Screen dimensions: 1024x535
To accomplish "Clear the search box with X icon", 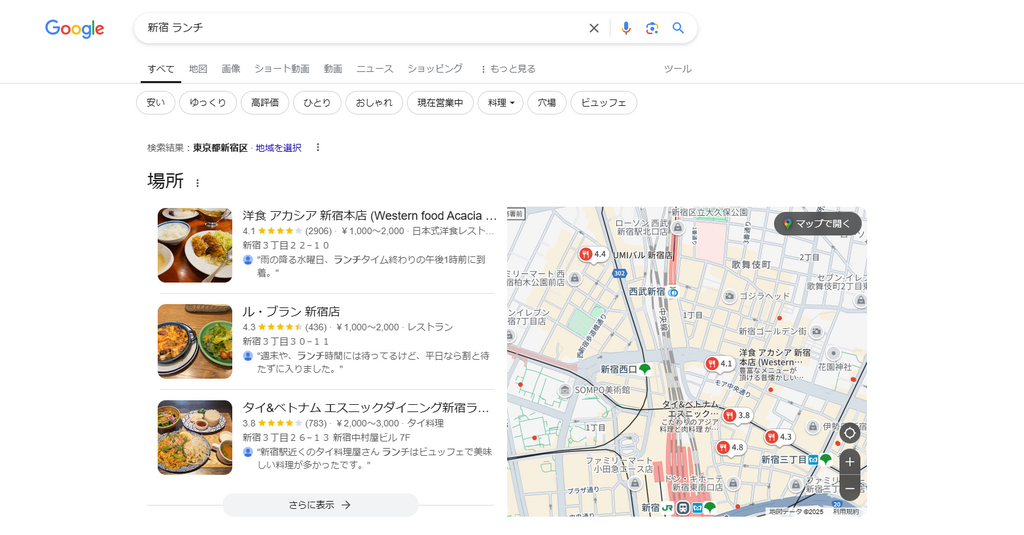I will (594, 28).
